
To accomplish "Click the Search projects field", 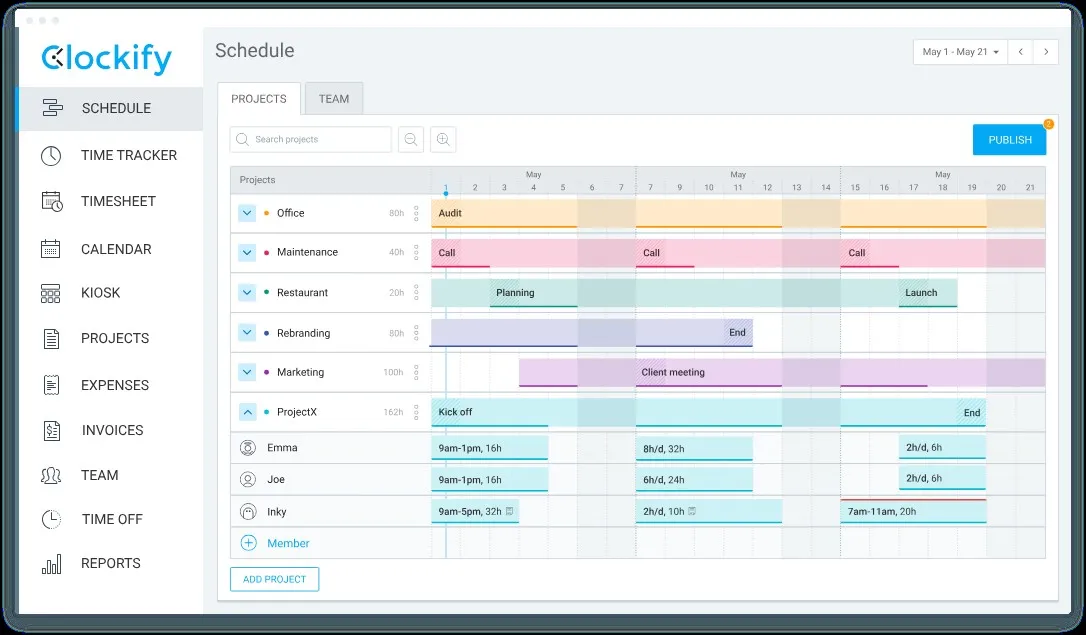I will click(310, 140).
